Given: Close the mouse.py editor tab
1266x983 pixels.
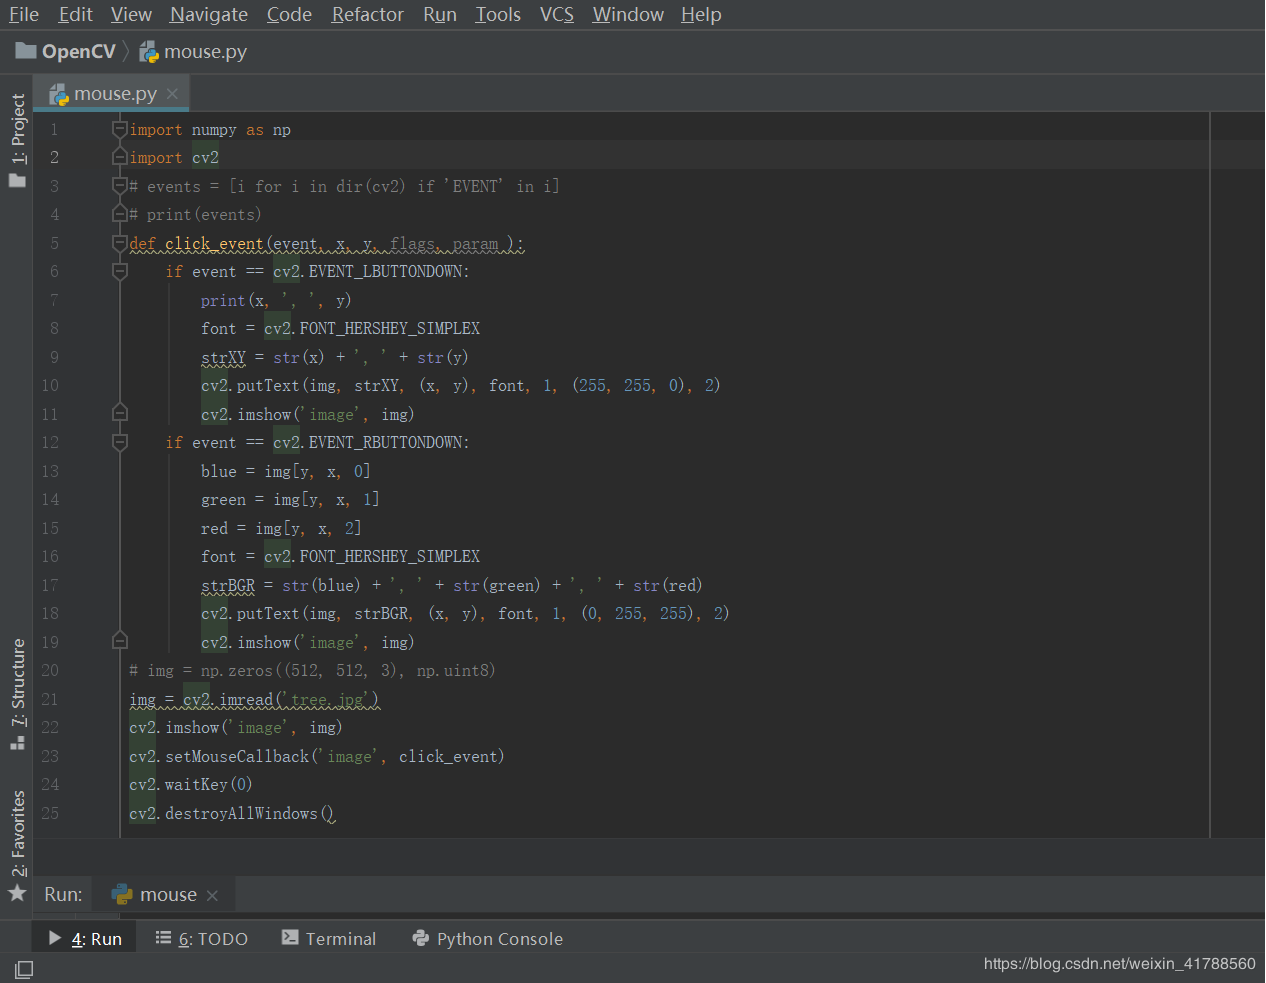Looking at the screenshot, I should click(x=172, y=94).
